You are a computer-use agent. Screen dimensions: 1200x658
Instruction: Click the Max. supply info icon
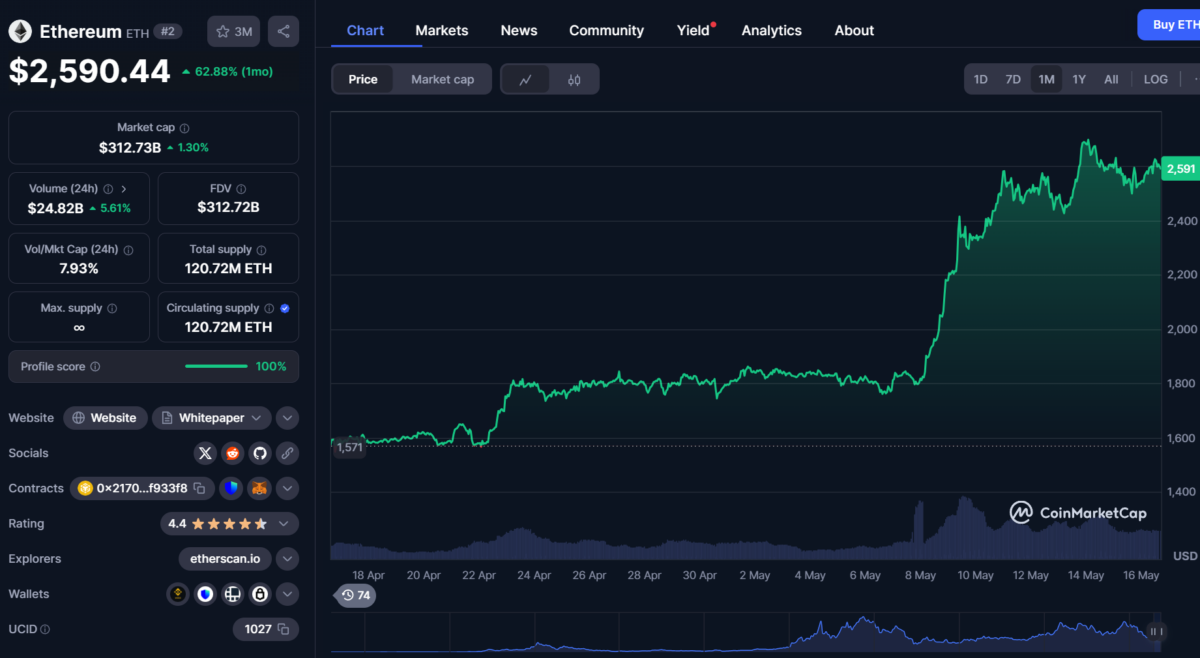[x=112, y=309]
